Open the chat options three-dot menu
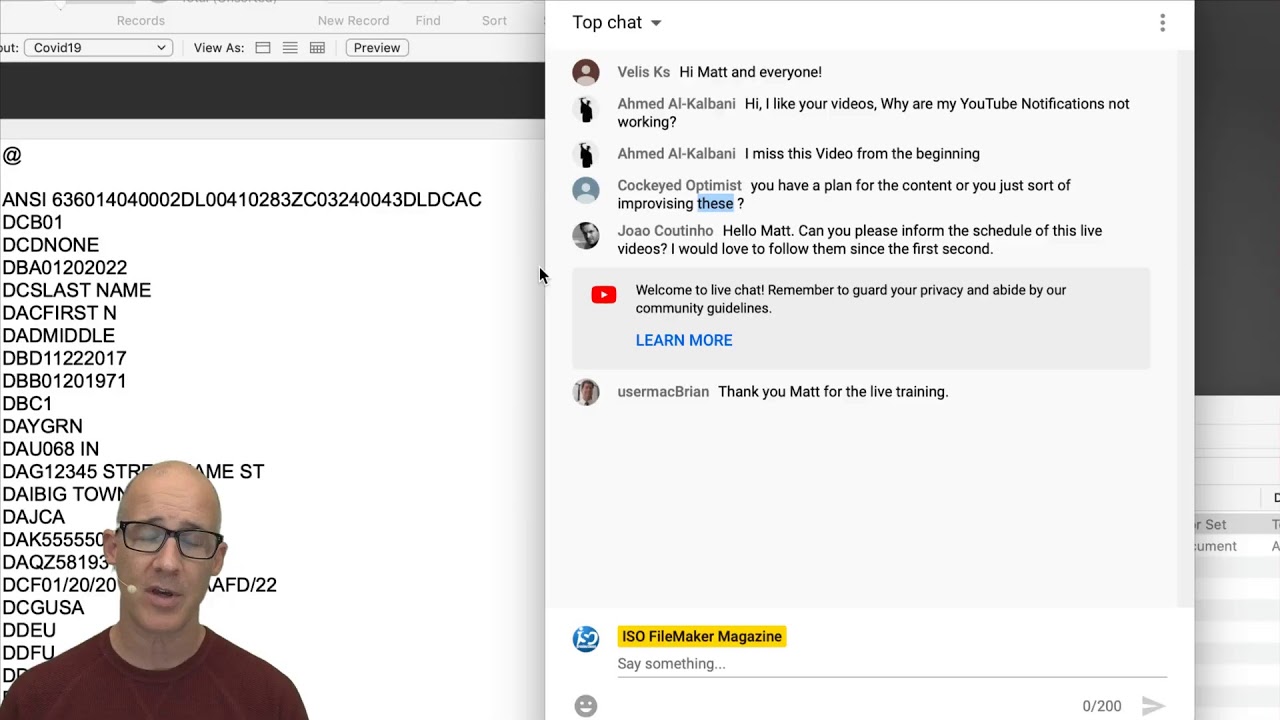Screen dimensions: 1280x720 [x=1162, y=23]
